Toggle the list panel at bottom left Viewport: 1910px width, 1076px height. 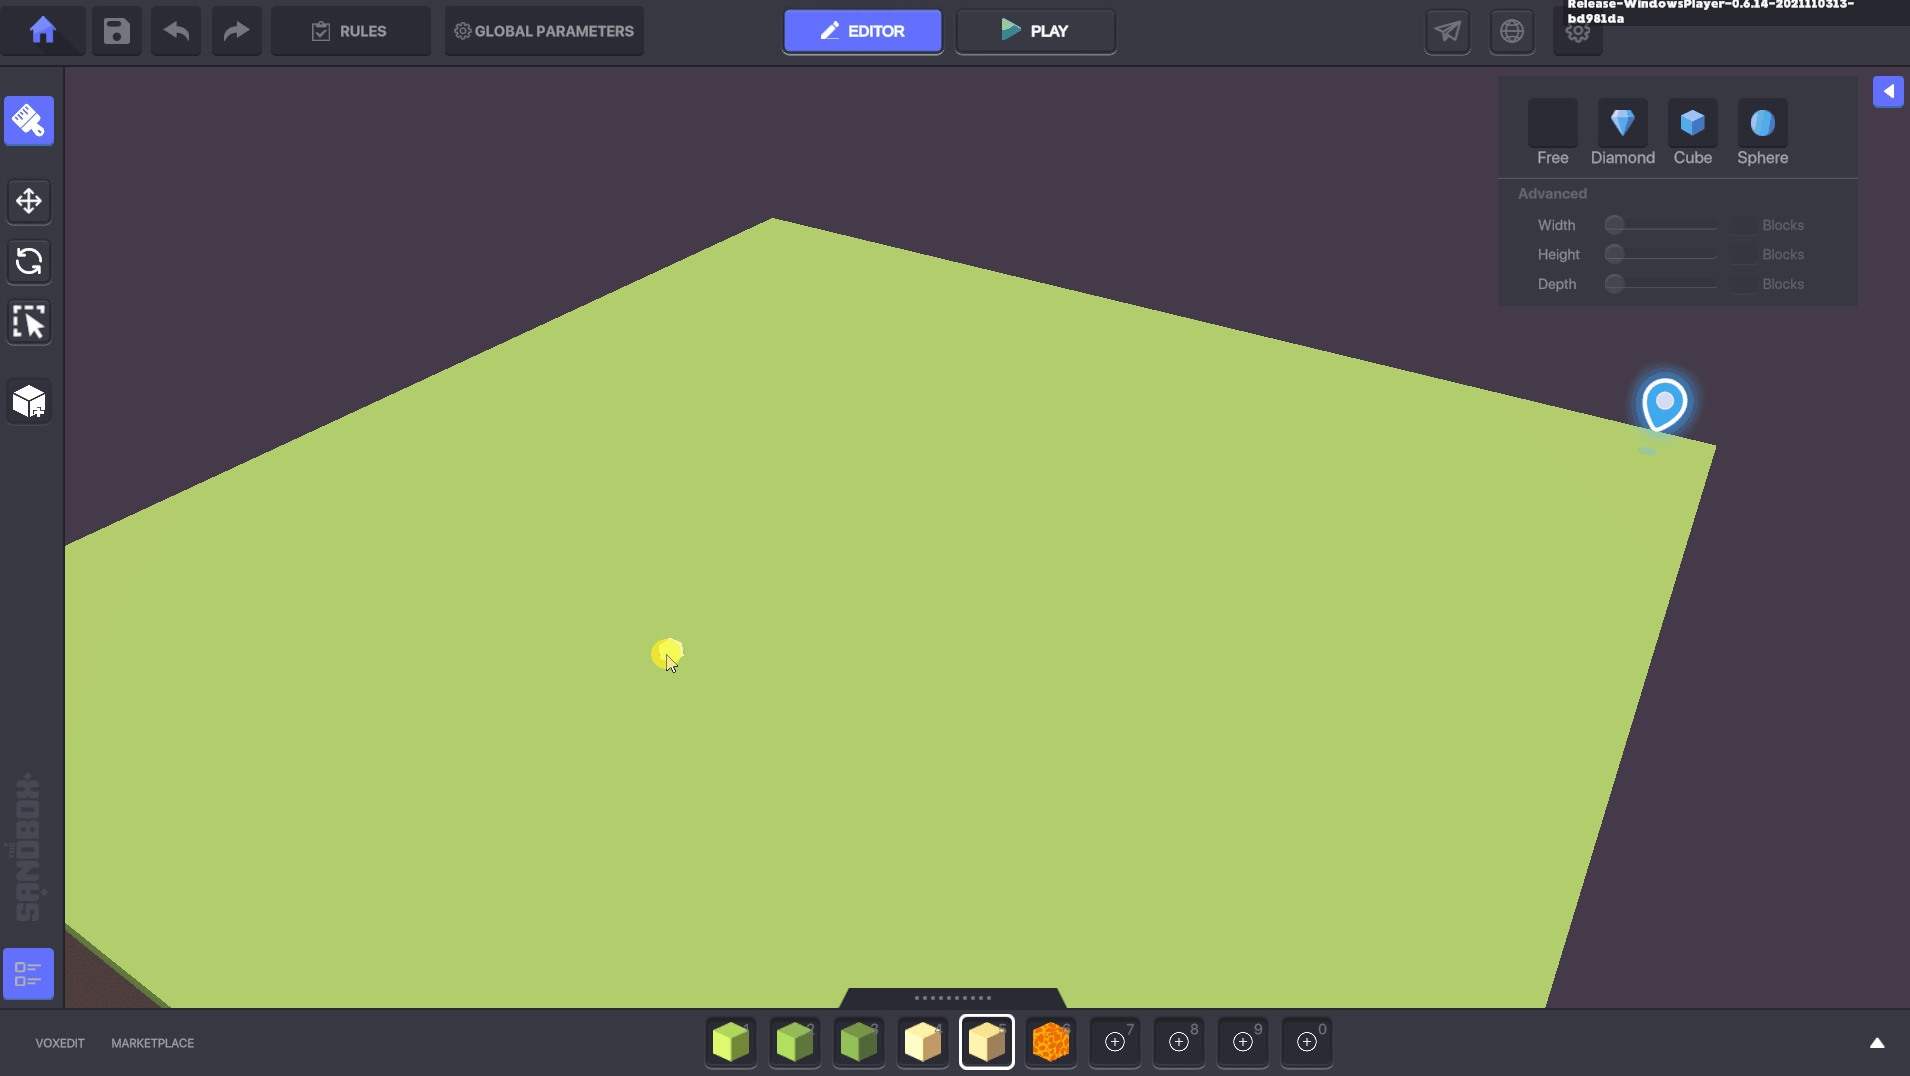pos(29,973)
